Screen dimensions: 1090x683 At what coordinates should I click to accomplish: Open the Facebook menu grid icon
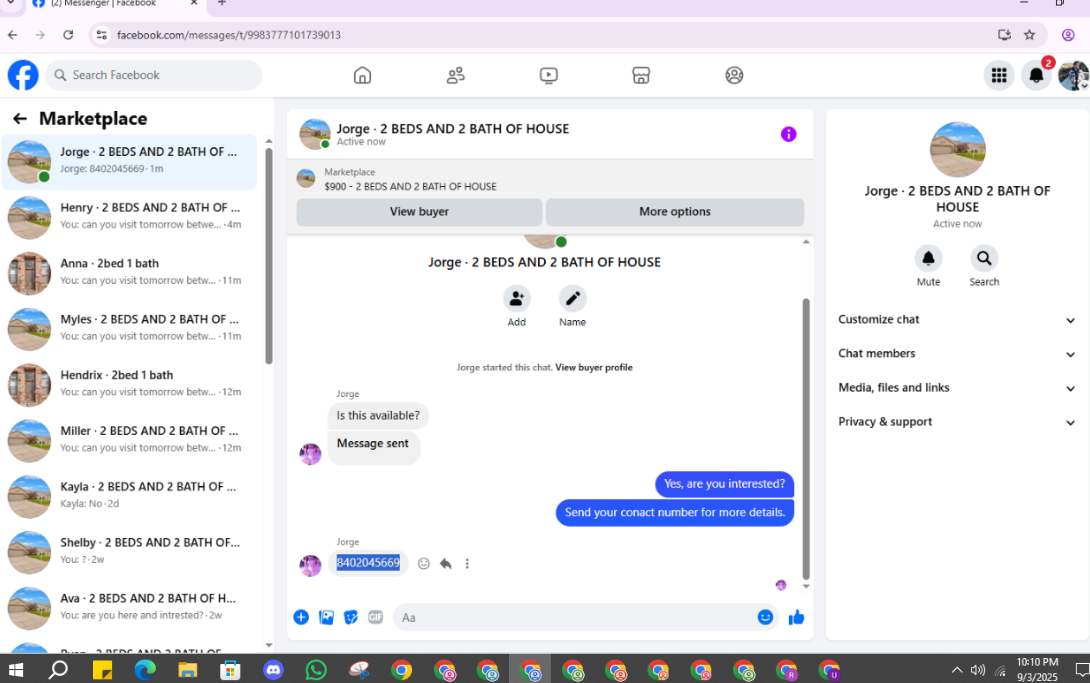999,75
